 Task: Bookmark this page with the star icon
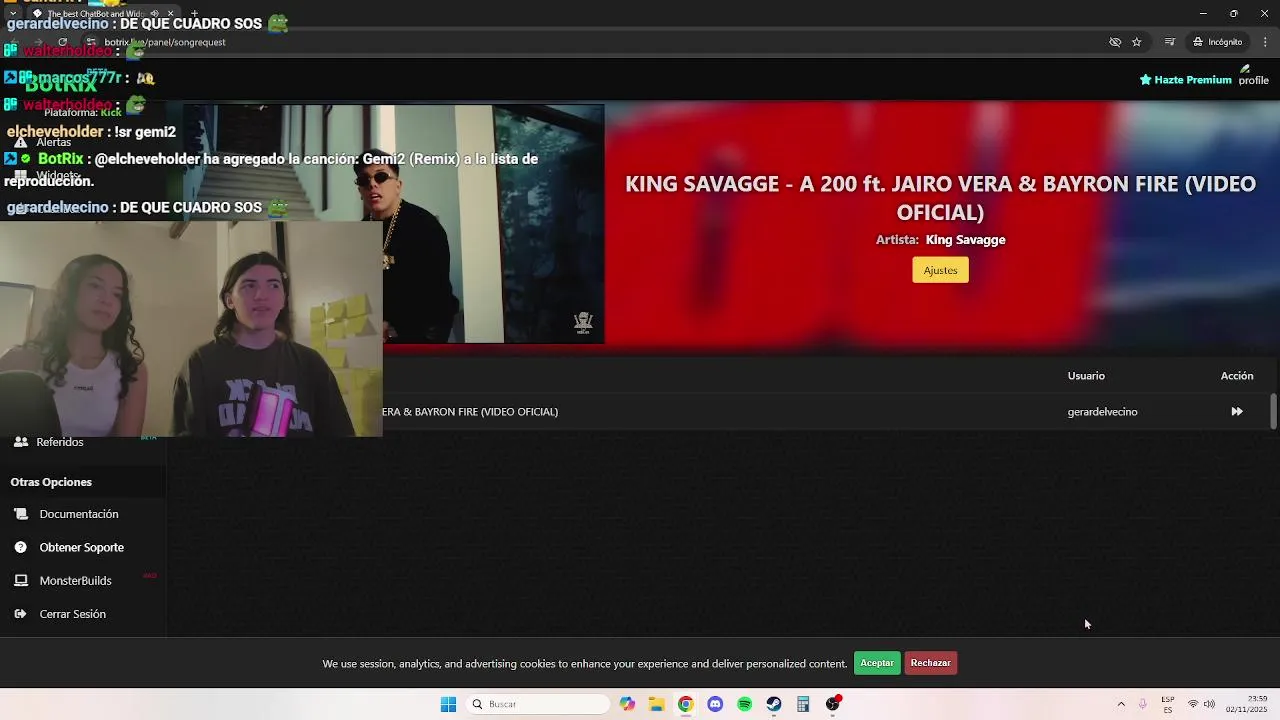coord(1137,42)
